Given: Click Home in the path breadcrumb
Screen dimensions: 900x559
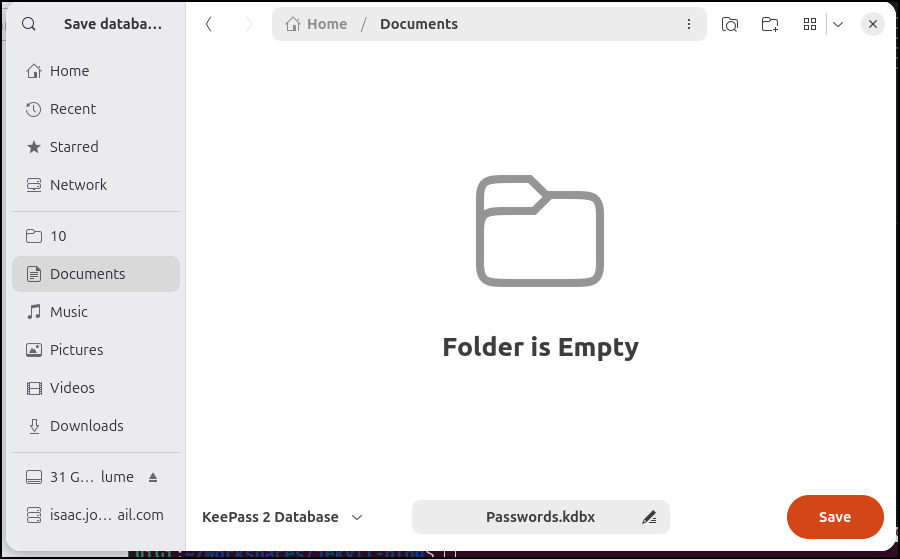Looking at the screenshot, I should [327, 24].
